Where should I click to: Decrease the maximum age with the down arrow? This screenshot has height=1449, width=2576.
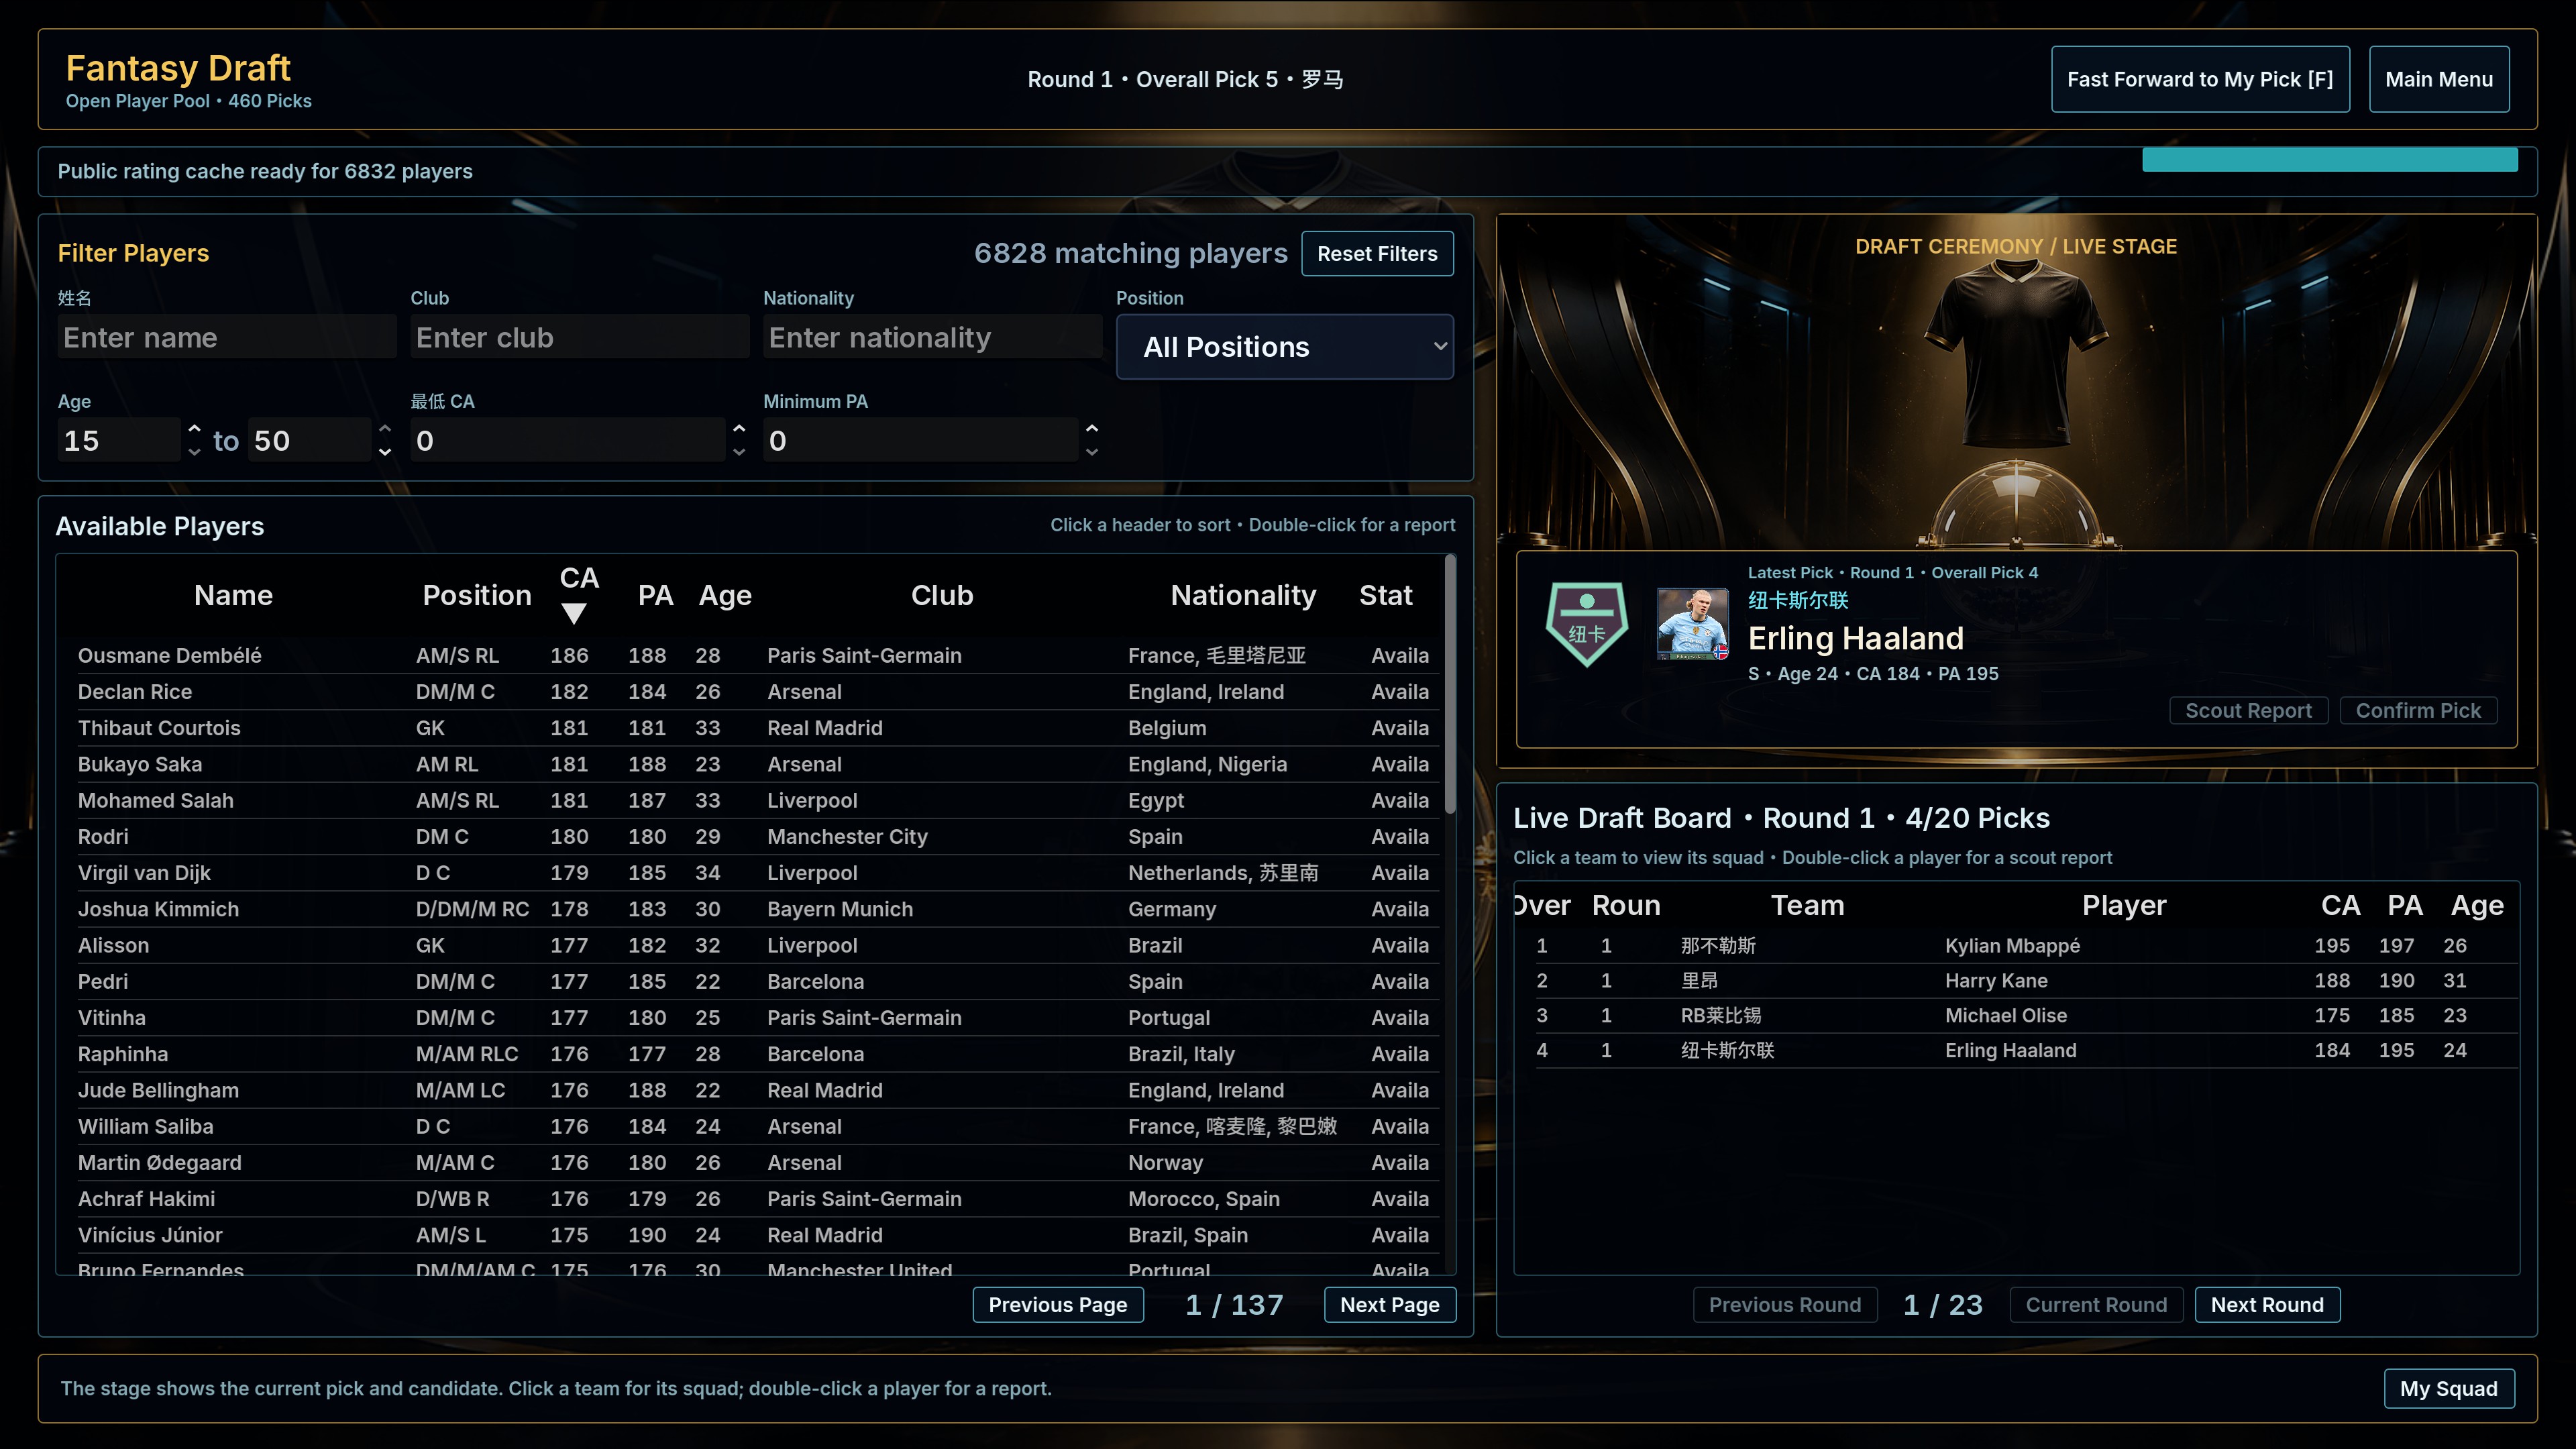(385, 452)
